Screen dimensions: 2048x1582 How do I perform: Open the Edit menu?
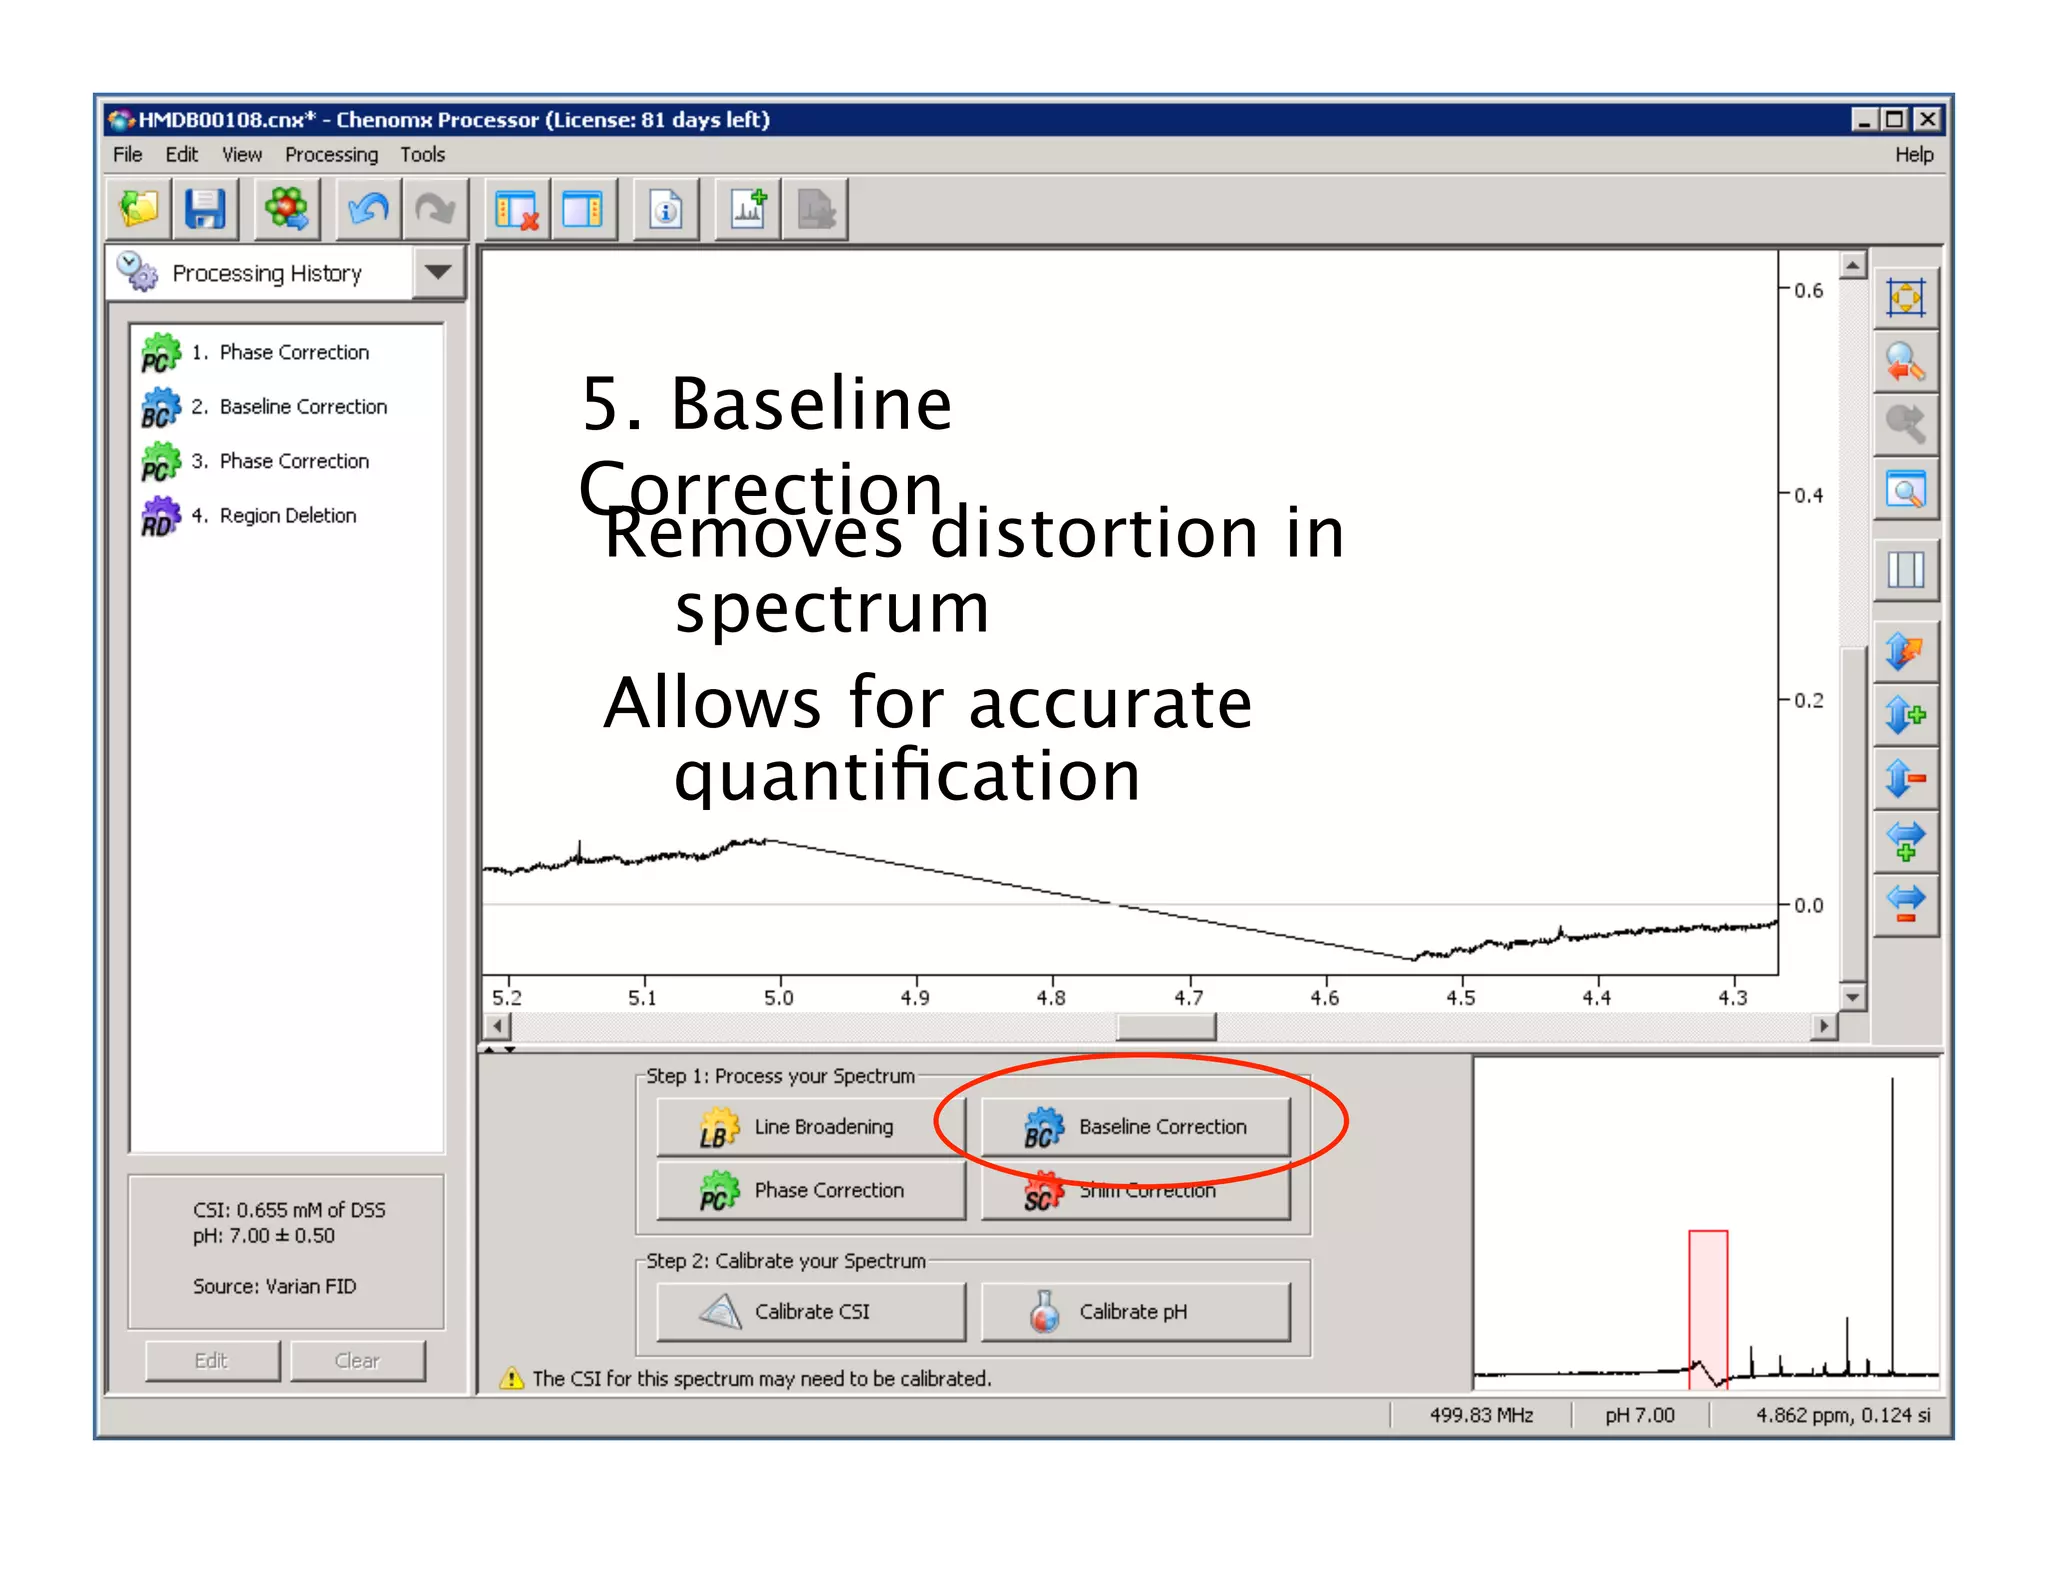pyautogui.click(x=181, y=154)
